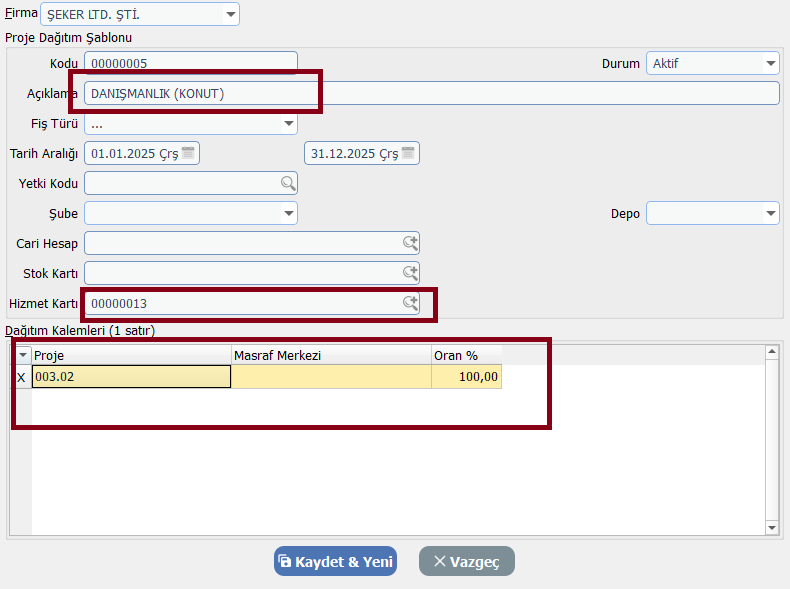This screenshot has width=790, height=589.
Task: Click the grid scrollbar down arrow
Action: click(771, 527)
